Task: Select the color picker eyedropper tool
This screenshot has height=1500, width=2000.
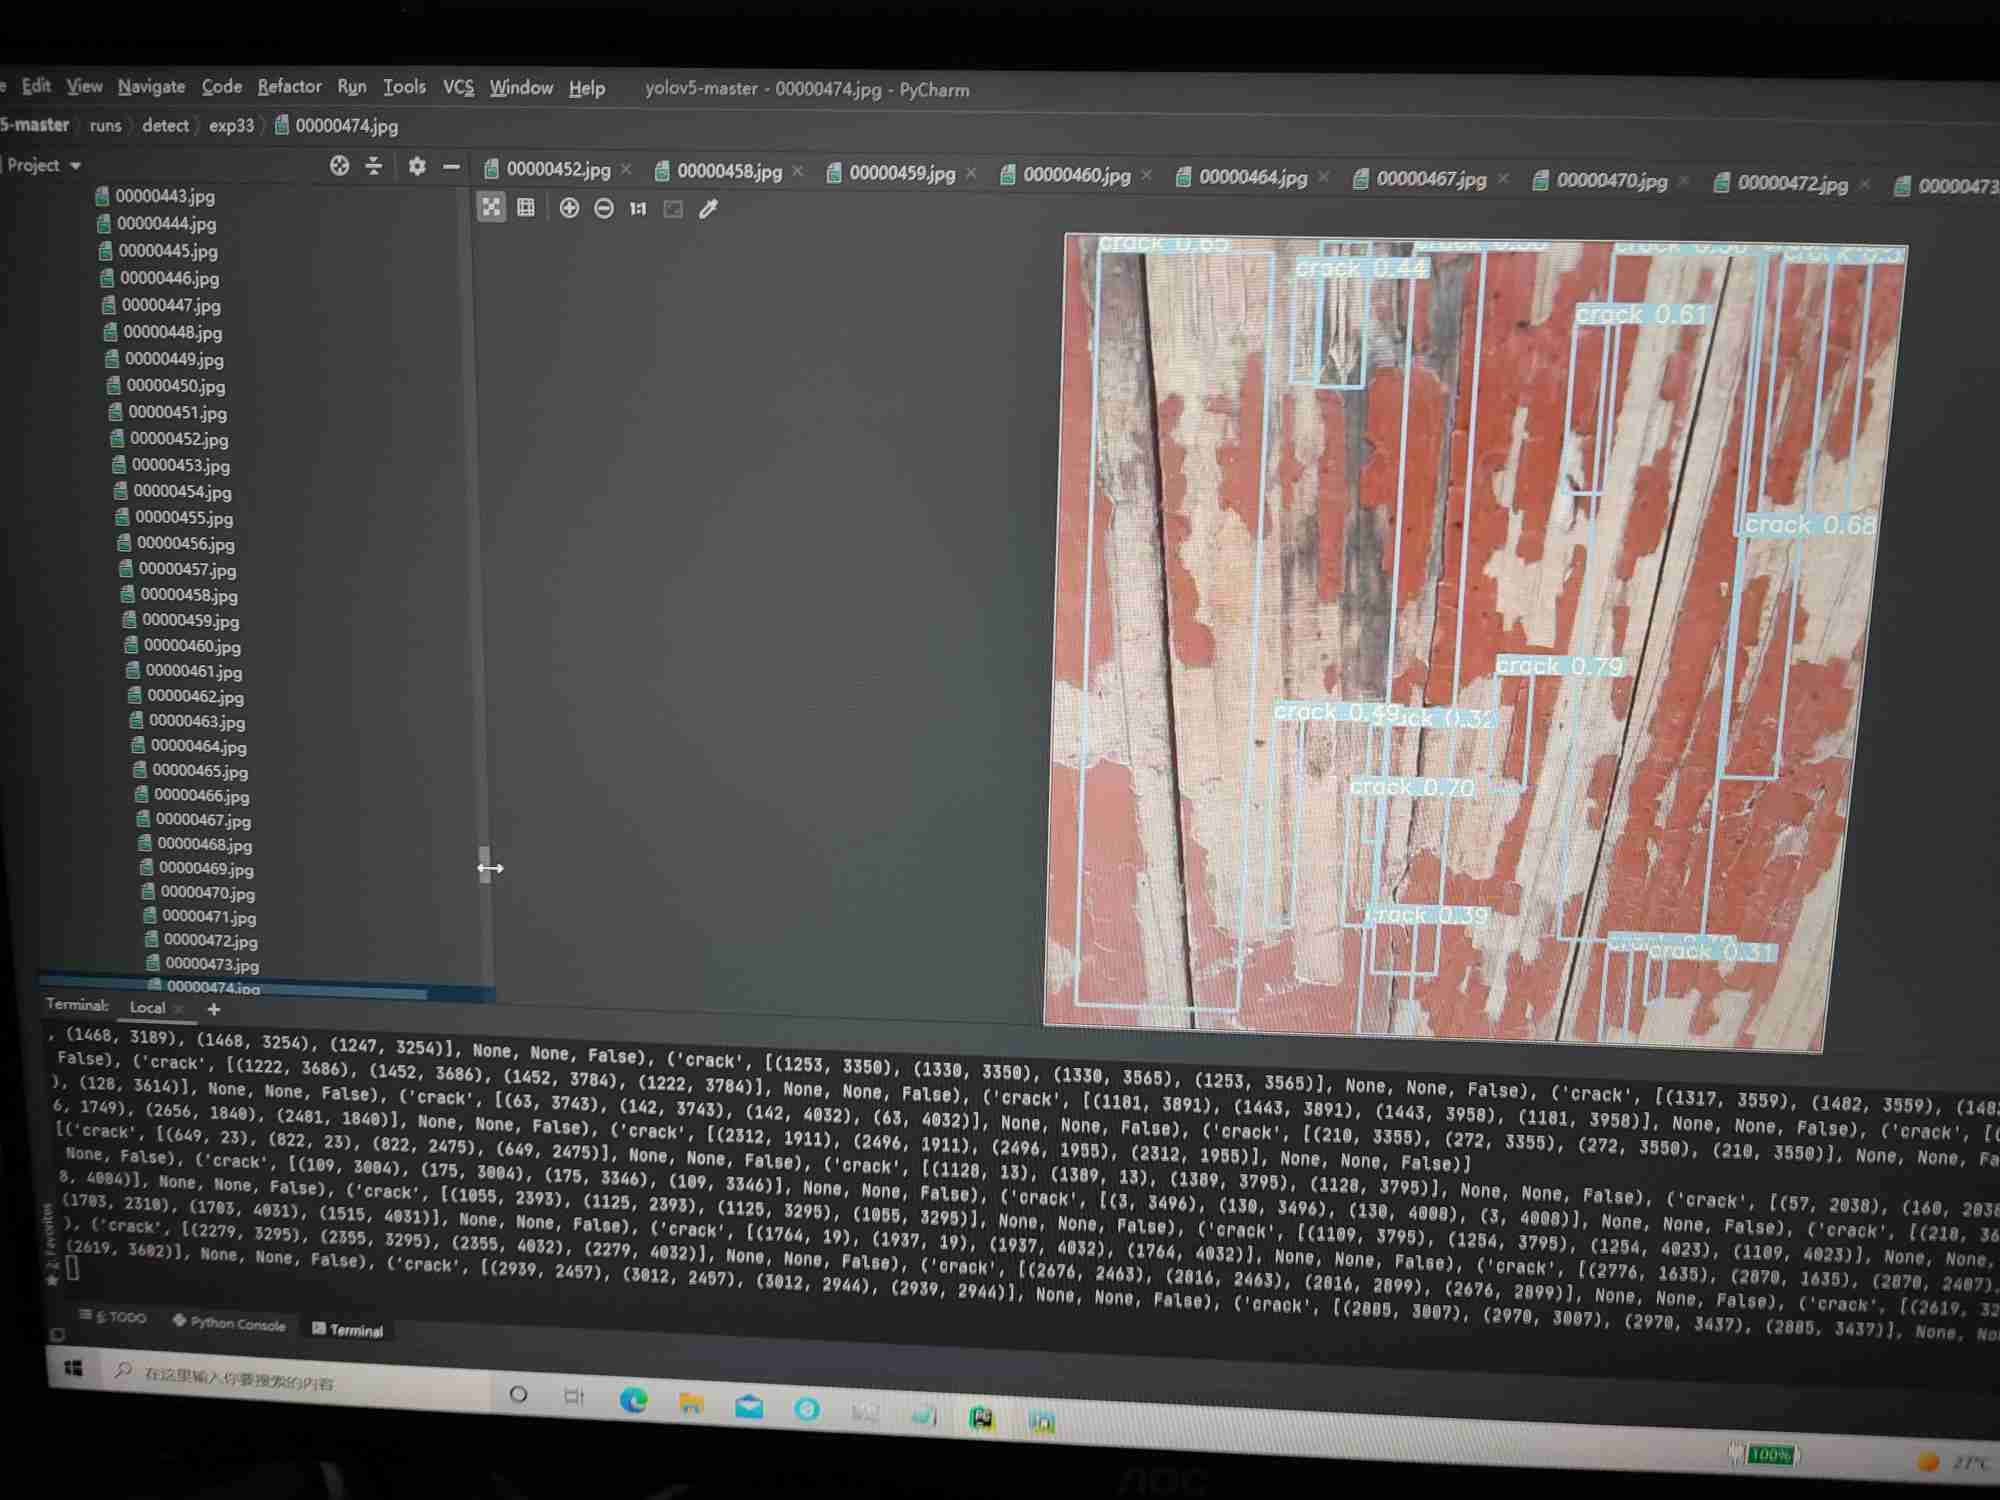Action: pyautogui.click(x=708, y=209)
